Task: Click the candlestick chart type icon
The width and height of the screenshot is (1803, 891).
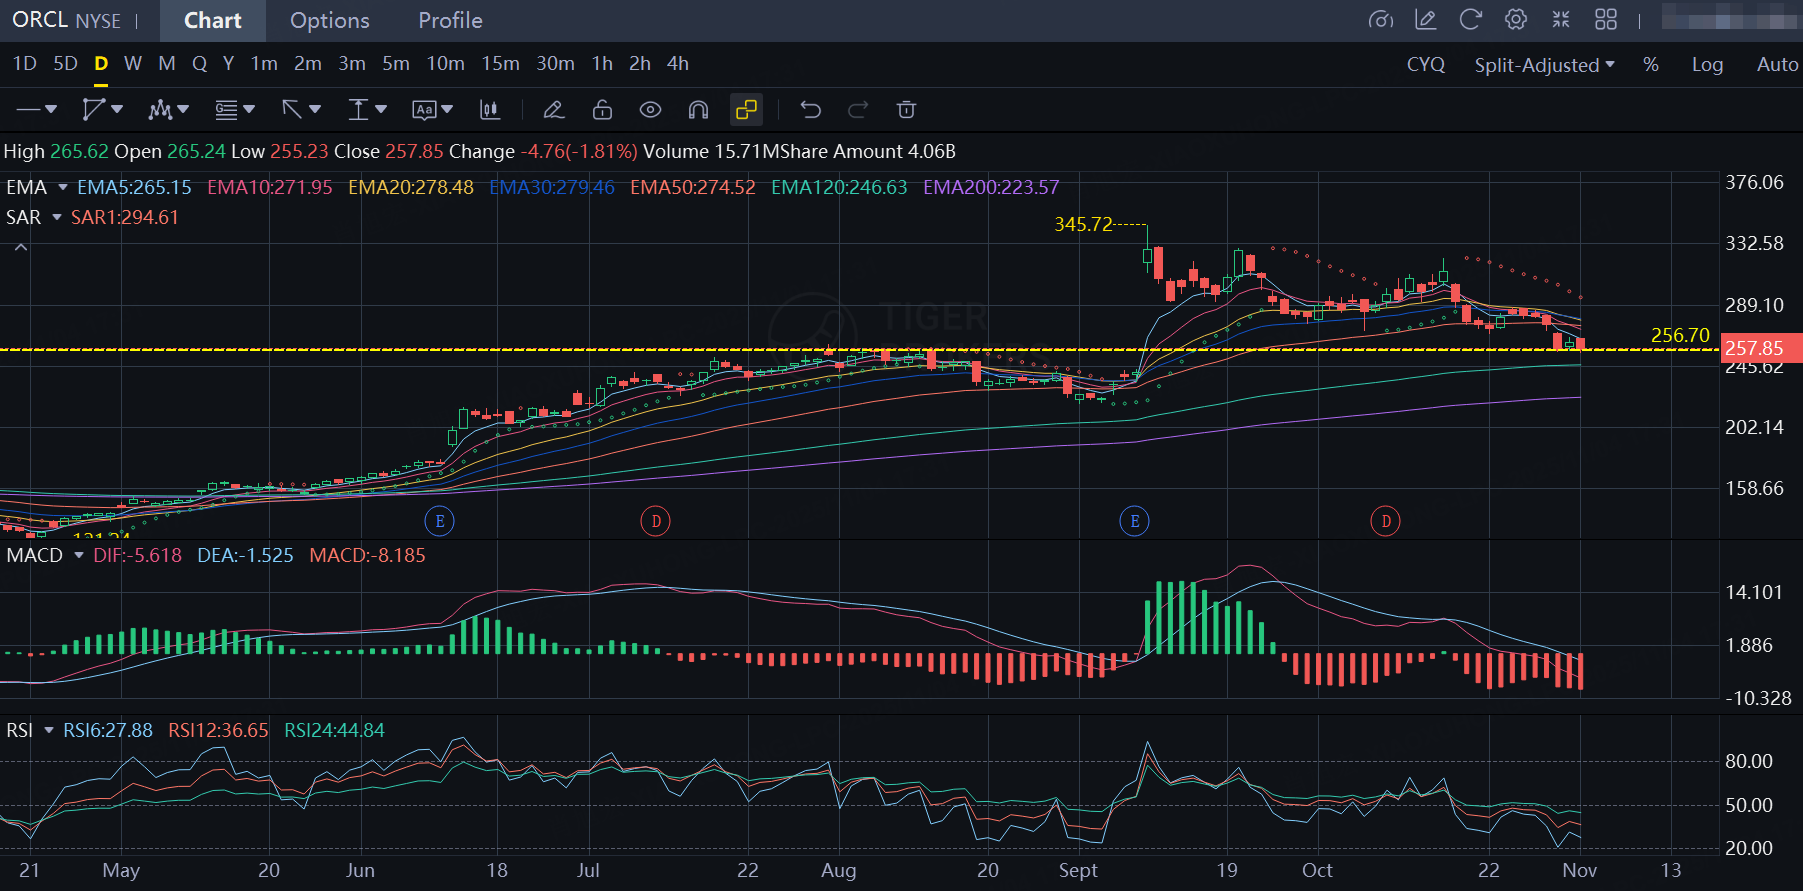Action: (490, 110)
